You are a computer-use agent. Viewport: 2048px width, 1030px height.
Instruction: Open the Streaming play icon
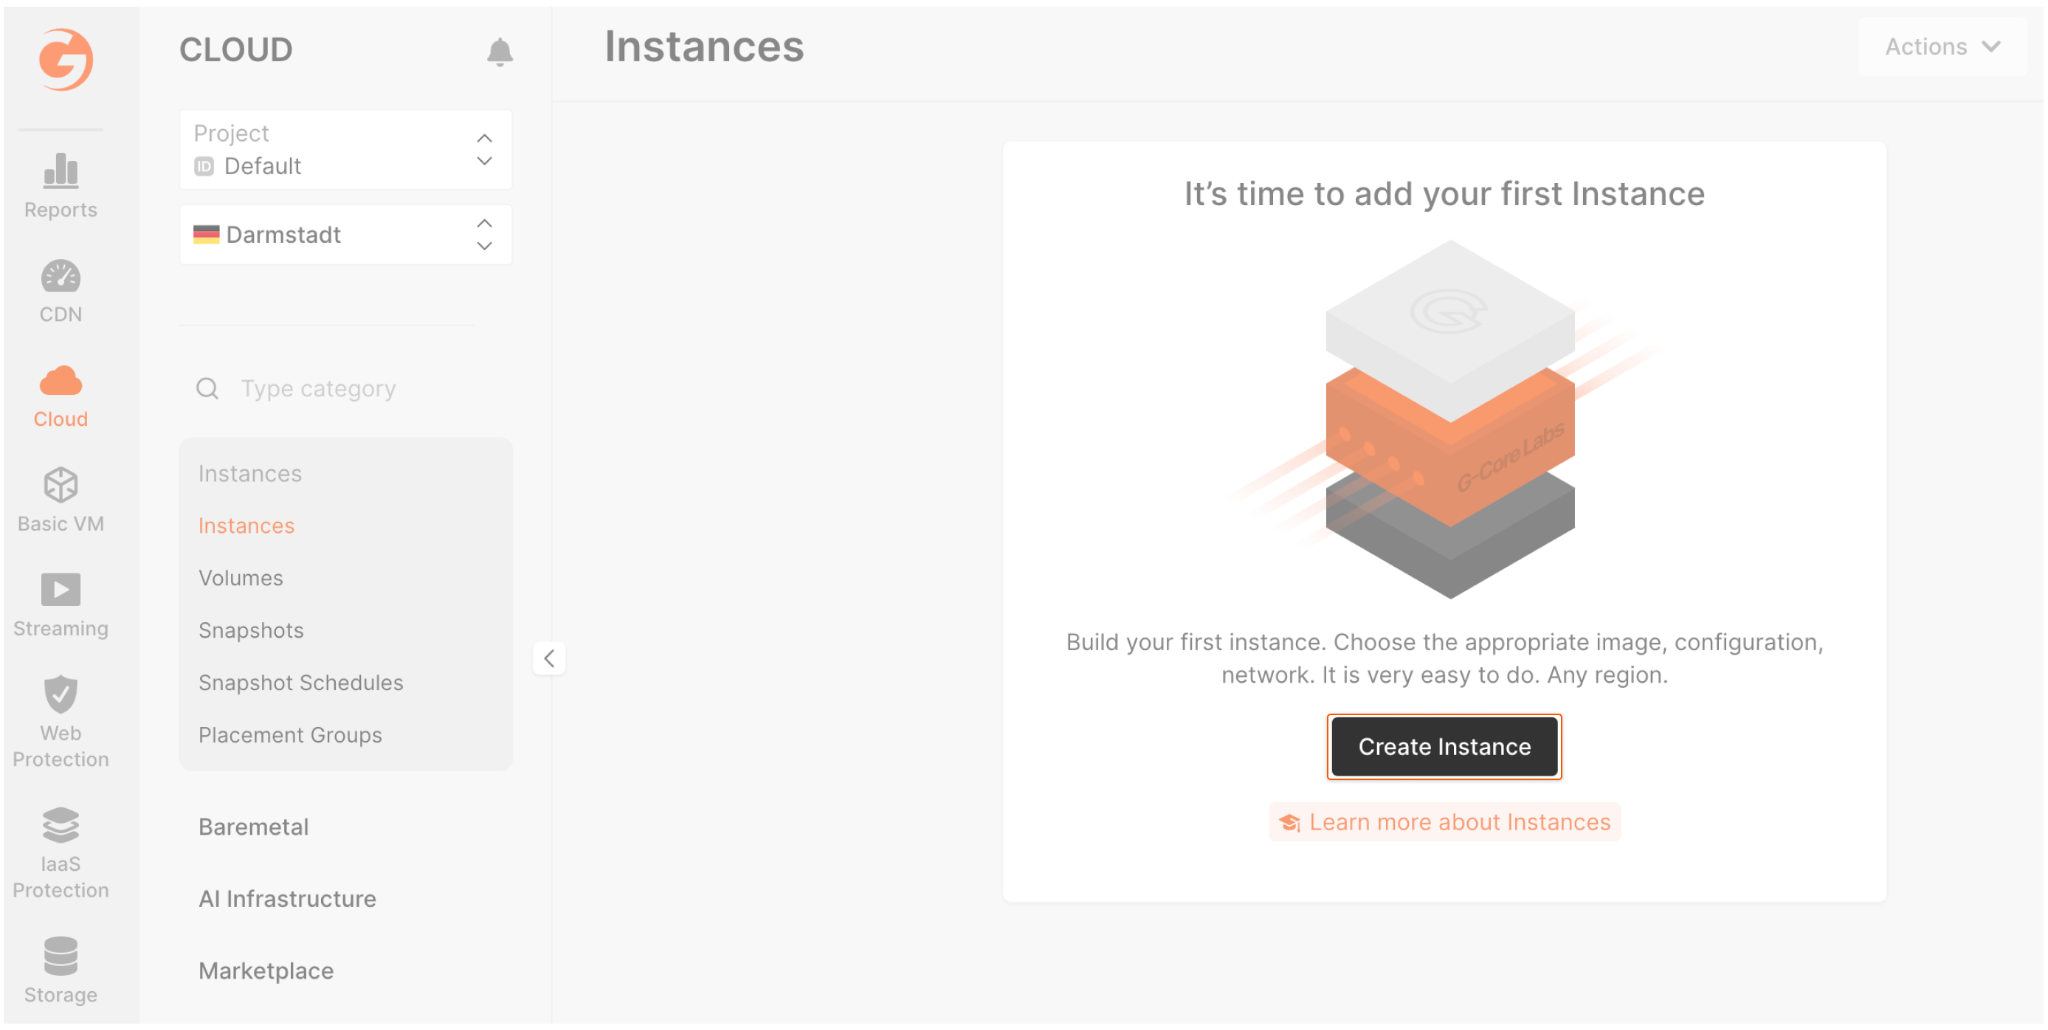coord(61,590)
